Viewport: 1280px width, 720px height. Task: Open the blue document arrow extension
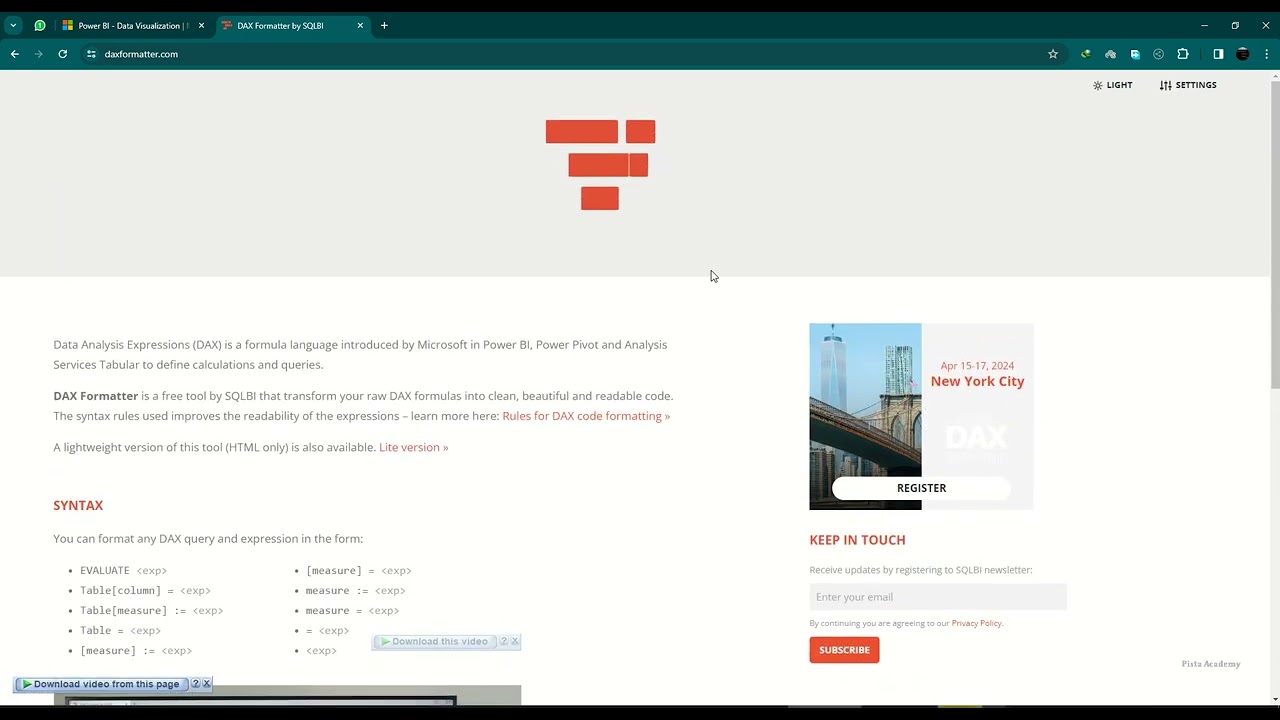click(1135, 54)
